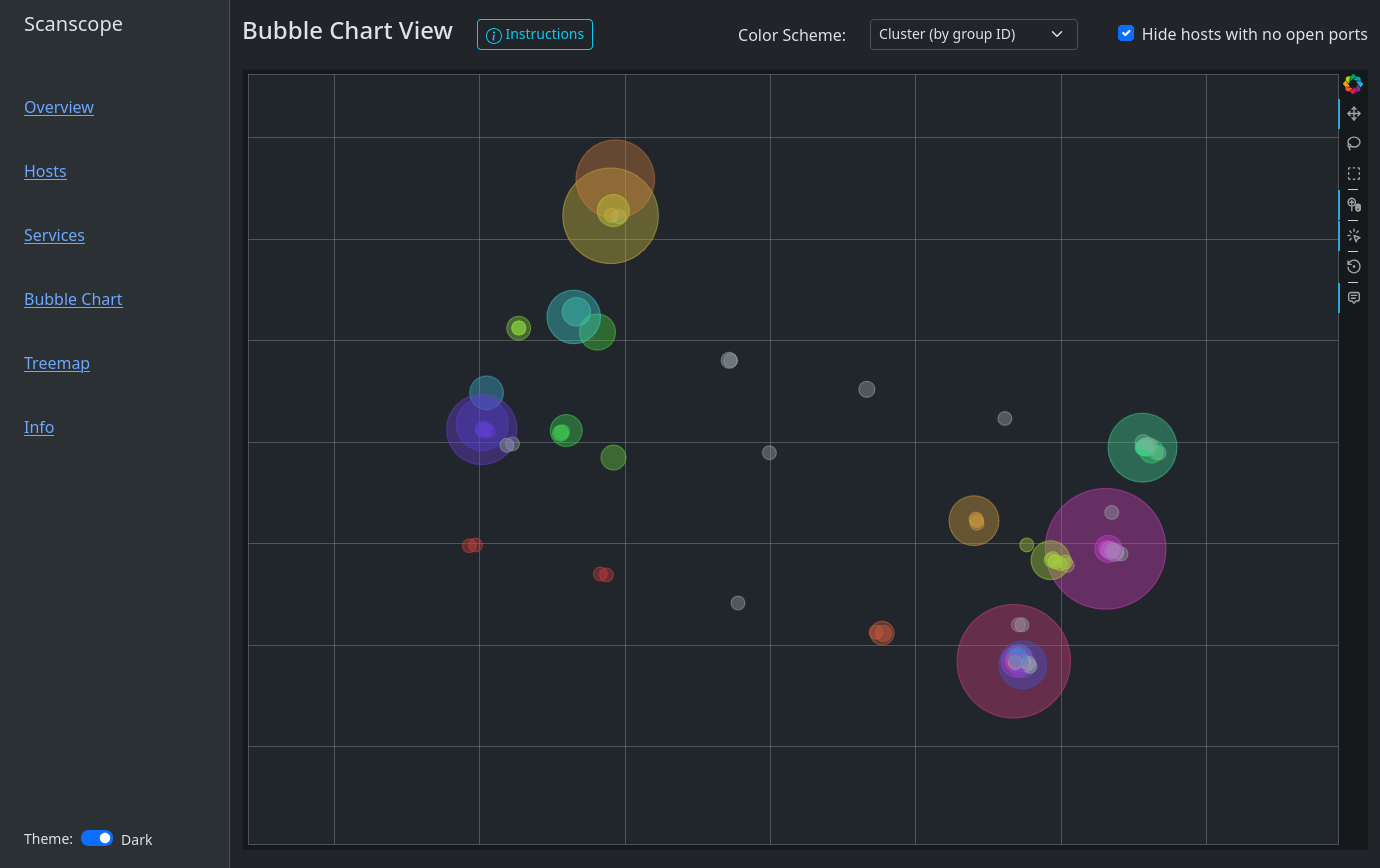
Task: Toggle the Wheel Zoom tool
Action: pyautogui.click(x=1353, y=205)
